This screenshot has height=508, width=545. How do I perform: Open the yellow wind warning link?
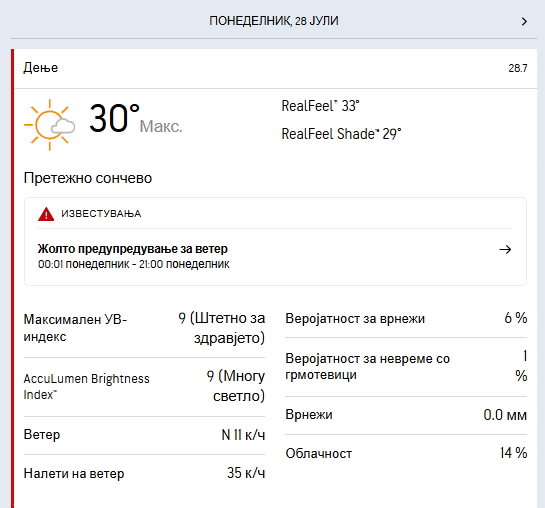(133, 249)
